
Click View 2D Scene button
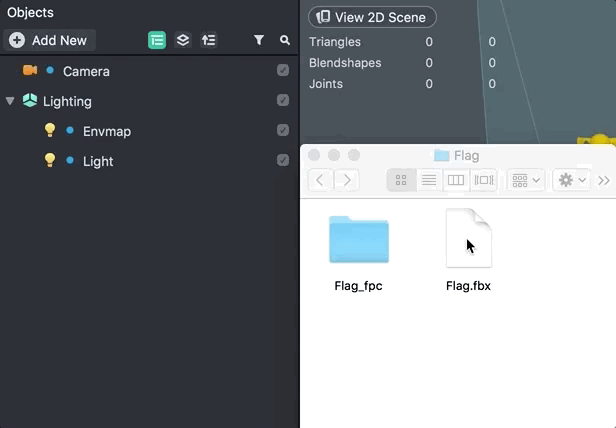tap(372, 17)
